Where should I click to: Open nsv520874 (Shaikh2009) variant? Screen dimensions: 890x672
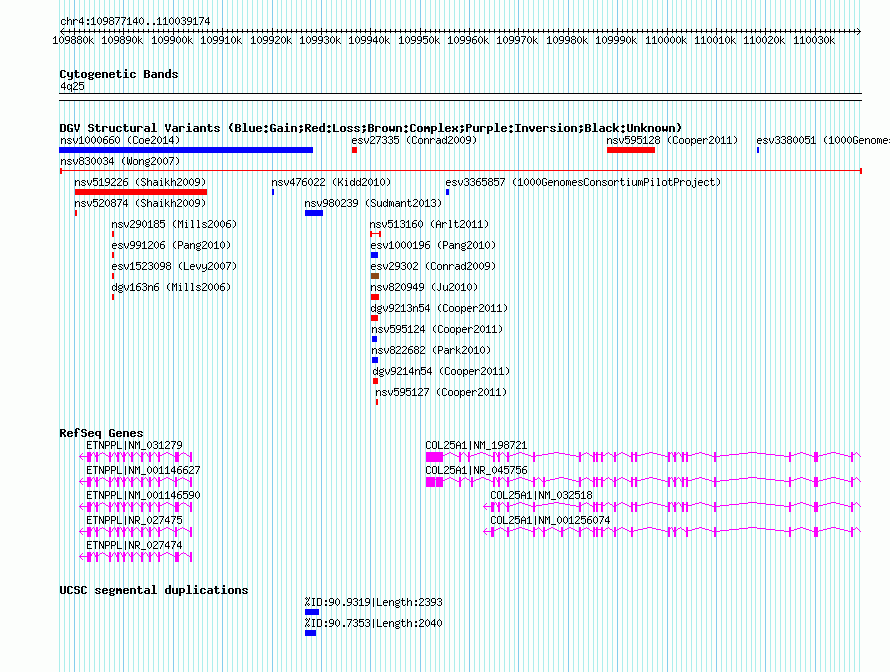click(x=140, y=203)
